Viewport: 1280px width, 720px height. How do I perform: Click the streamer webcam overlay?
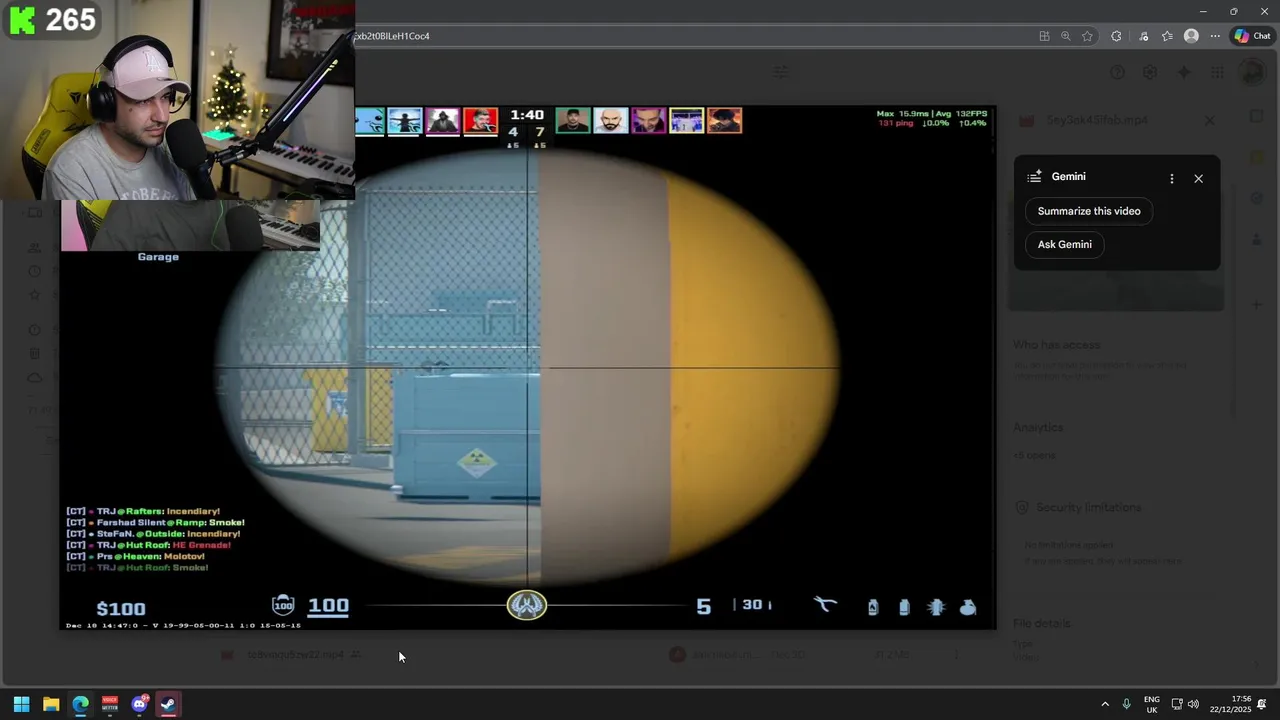click(x=178, y=100)
